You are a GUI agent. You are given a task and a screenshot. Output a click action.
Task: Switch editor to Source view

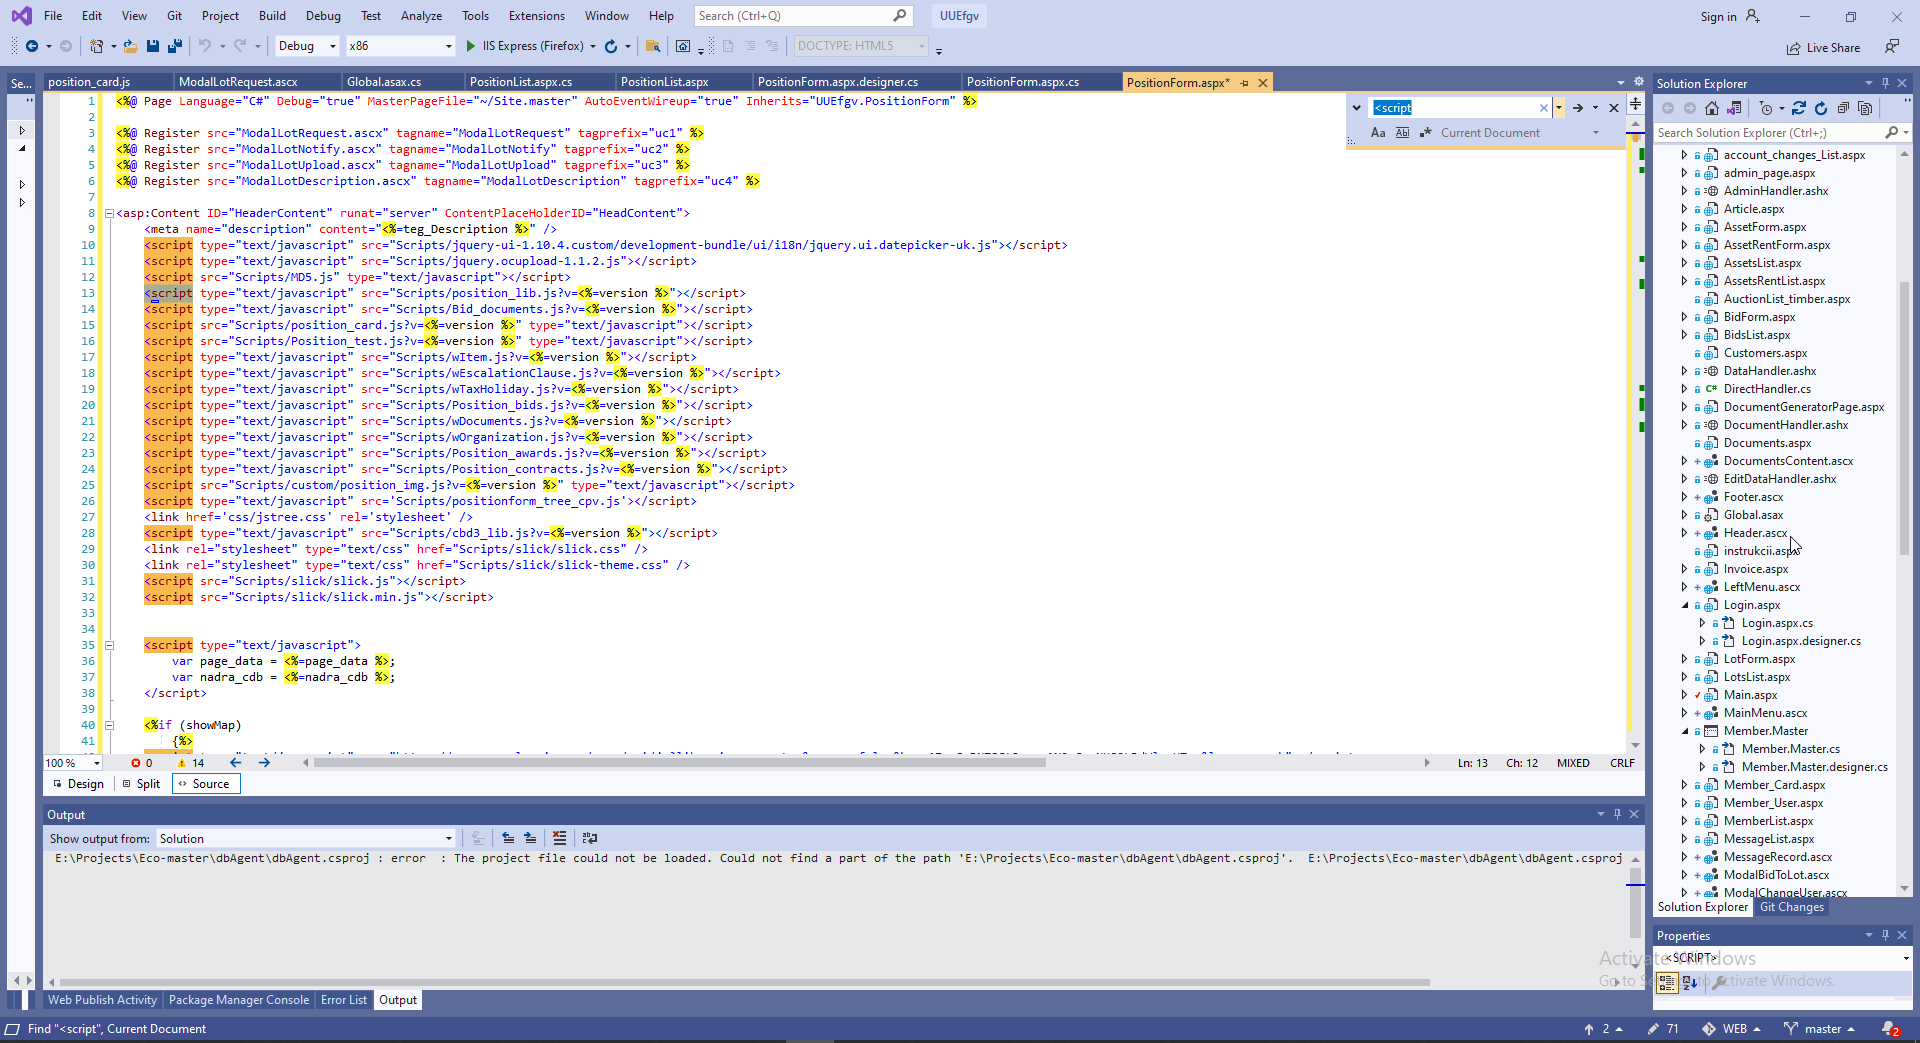205,784
